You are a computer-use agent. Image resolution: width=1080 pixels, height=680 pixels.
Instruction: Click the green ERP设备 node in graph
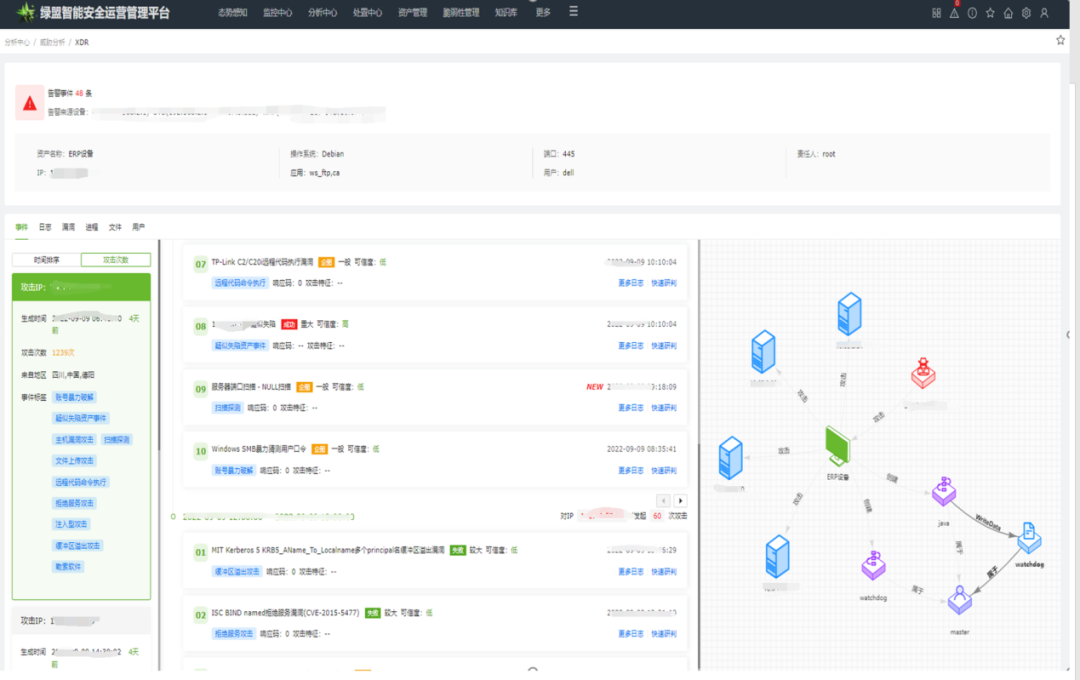(837, 446)
